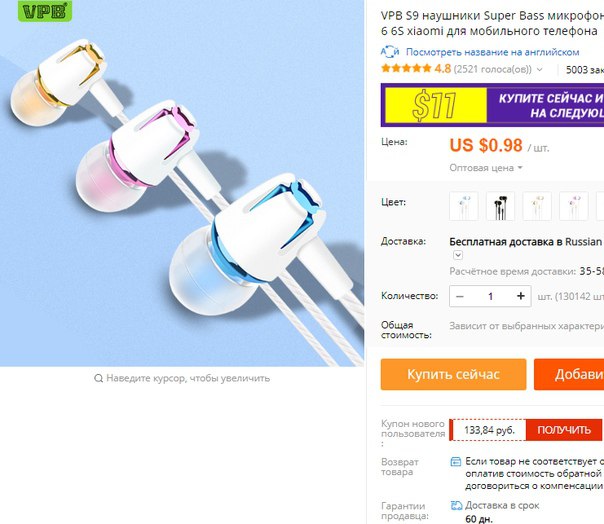Screen dimensions: 604x524
Task: Increase quantity with the plus button
Action: click(521, 296)
